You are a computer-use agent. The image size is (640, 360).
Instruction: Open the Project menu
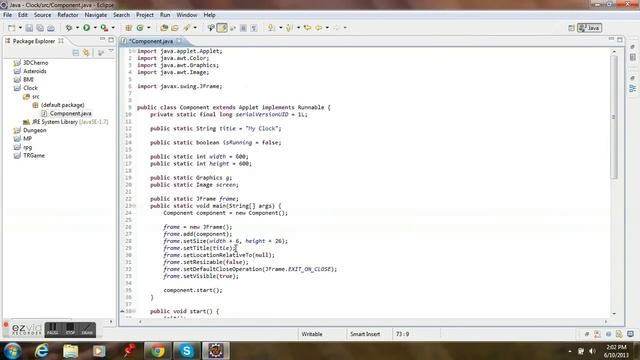(145, 15)
